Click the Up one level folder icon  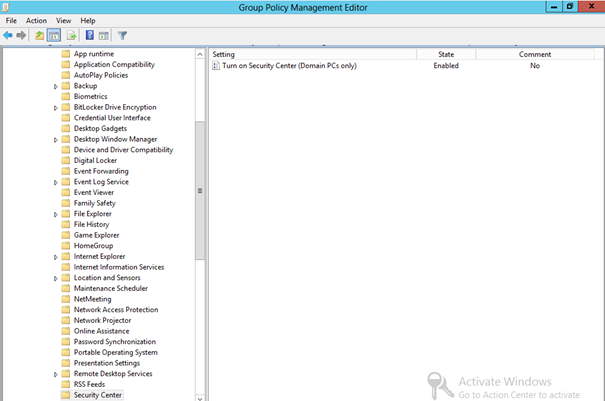[x=39, y=36]
